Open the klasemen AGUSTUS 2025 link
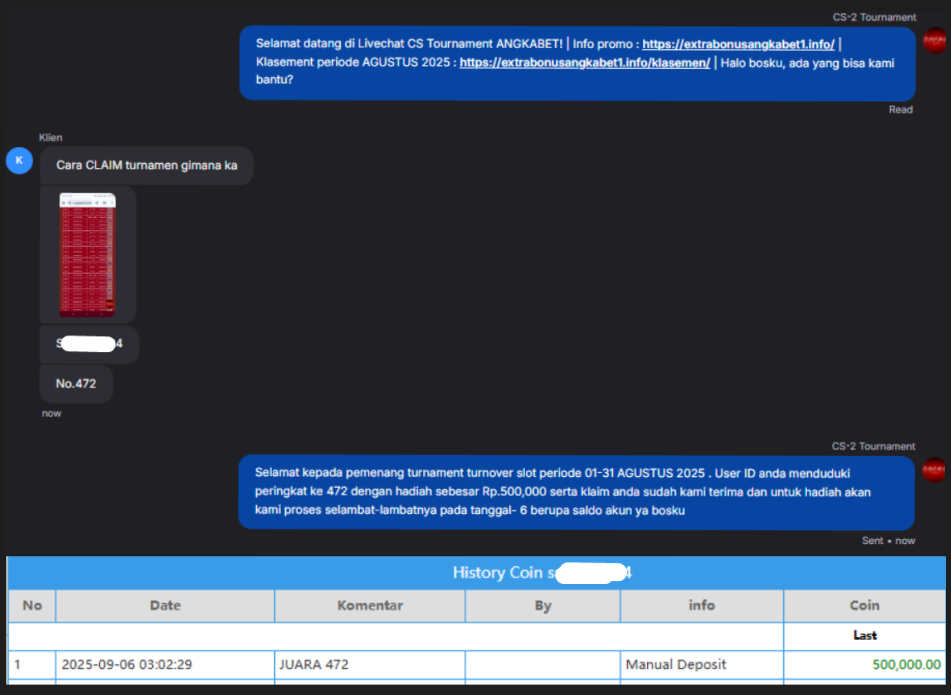This screenshot has width=951, height=695. (585, 62)
